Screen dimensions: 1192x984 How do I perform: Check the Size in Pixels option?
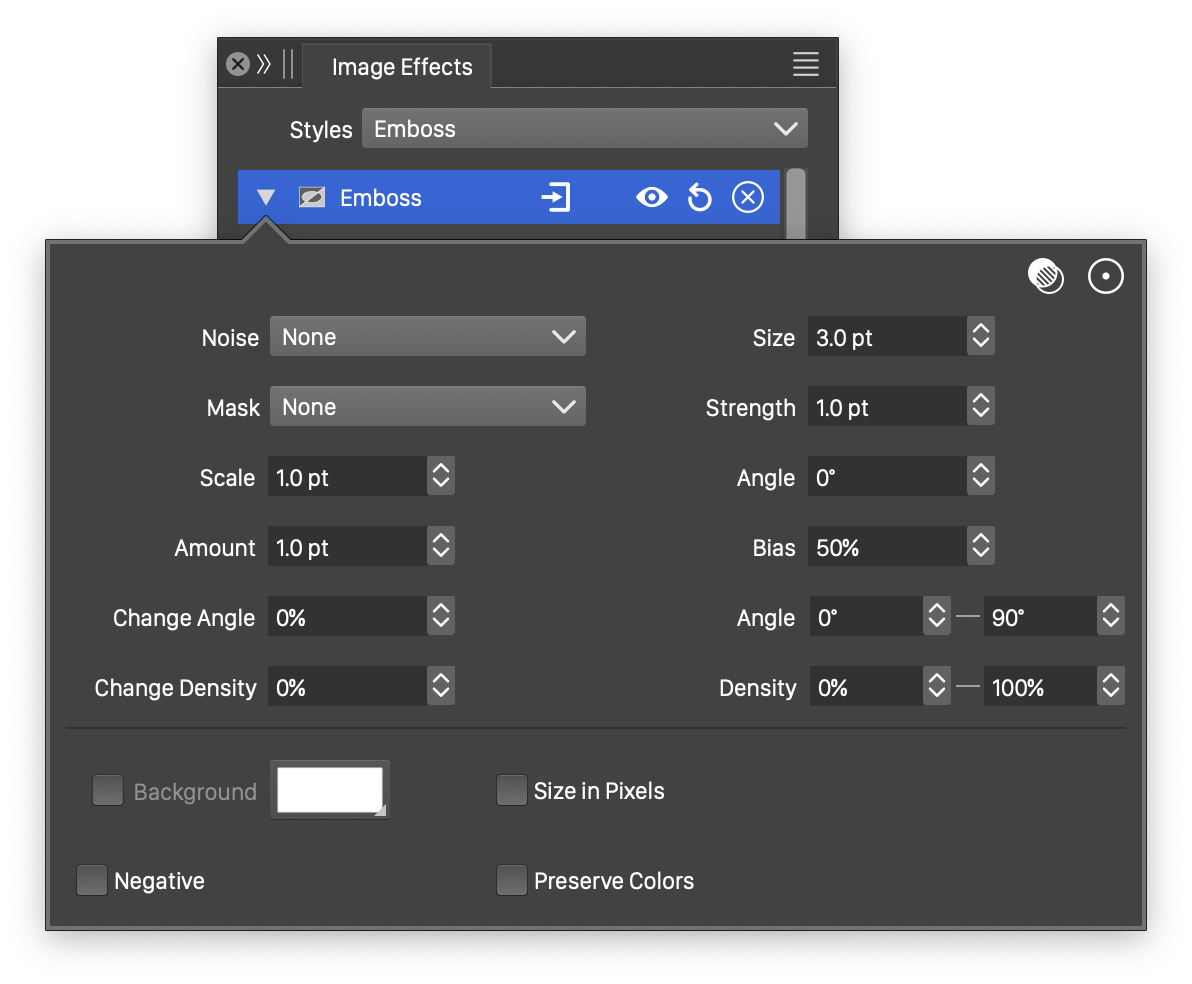[x=512, y=791]
